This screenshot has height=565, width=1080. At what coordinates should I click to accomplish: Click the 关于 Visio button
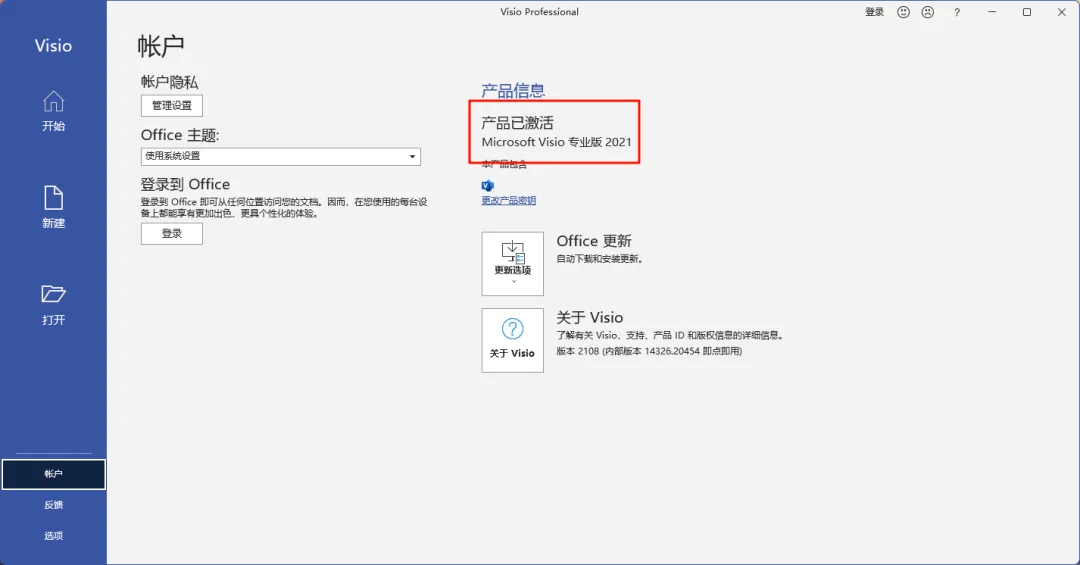[512, 340]
